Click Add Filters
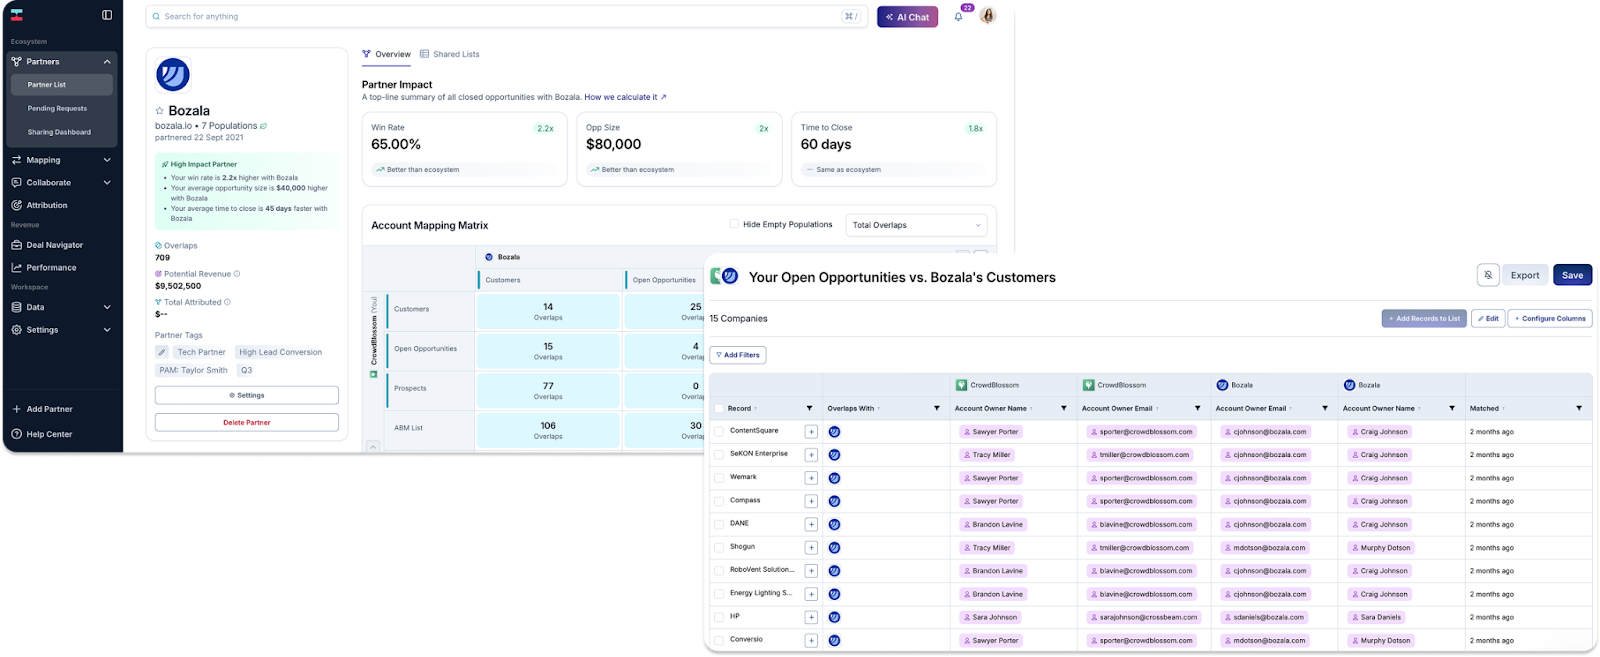The height and width of the screenshot is (657, 1600). pos(738,355)
